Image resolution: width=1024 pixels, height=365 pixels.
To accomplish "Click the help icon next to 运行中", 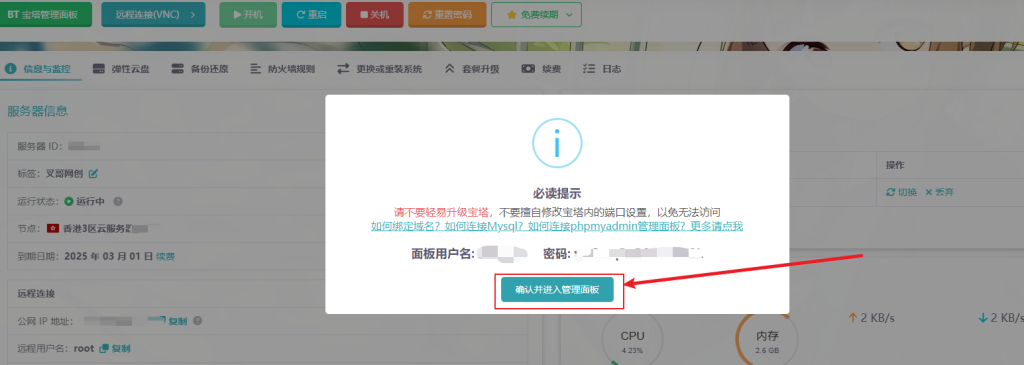I will (118, 202).
